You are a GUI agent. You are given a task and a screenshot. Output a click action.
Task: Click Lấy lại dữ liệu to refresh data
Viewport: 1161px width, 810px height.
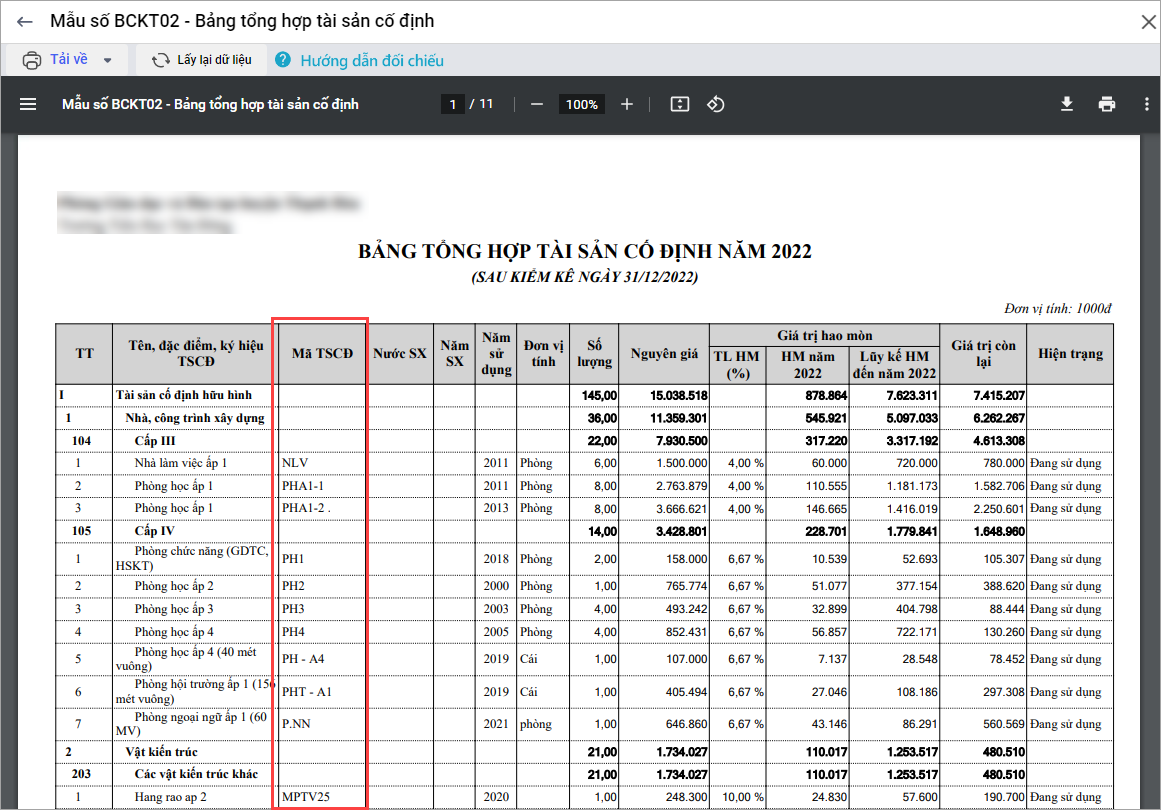click(202, 60)
